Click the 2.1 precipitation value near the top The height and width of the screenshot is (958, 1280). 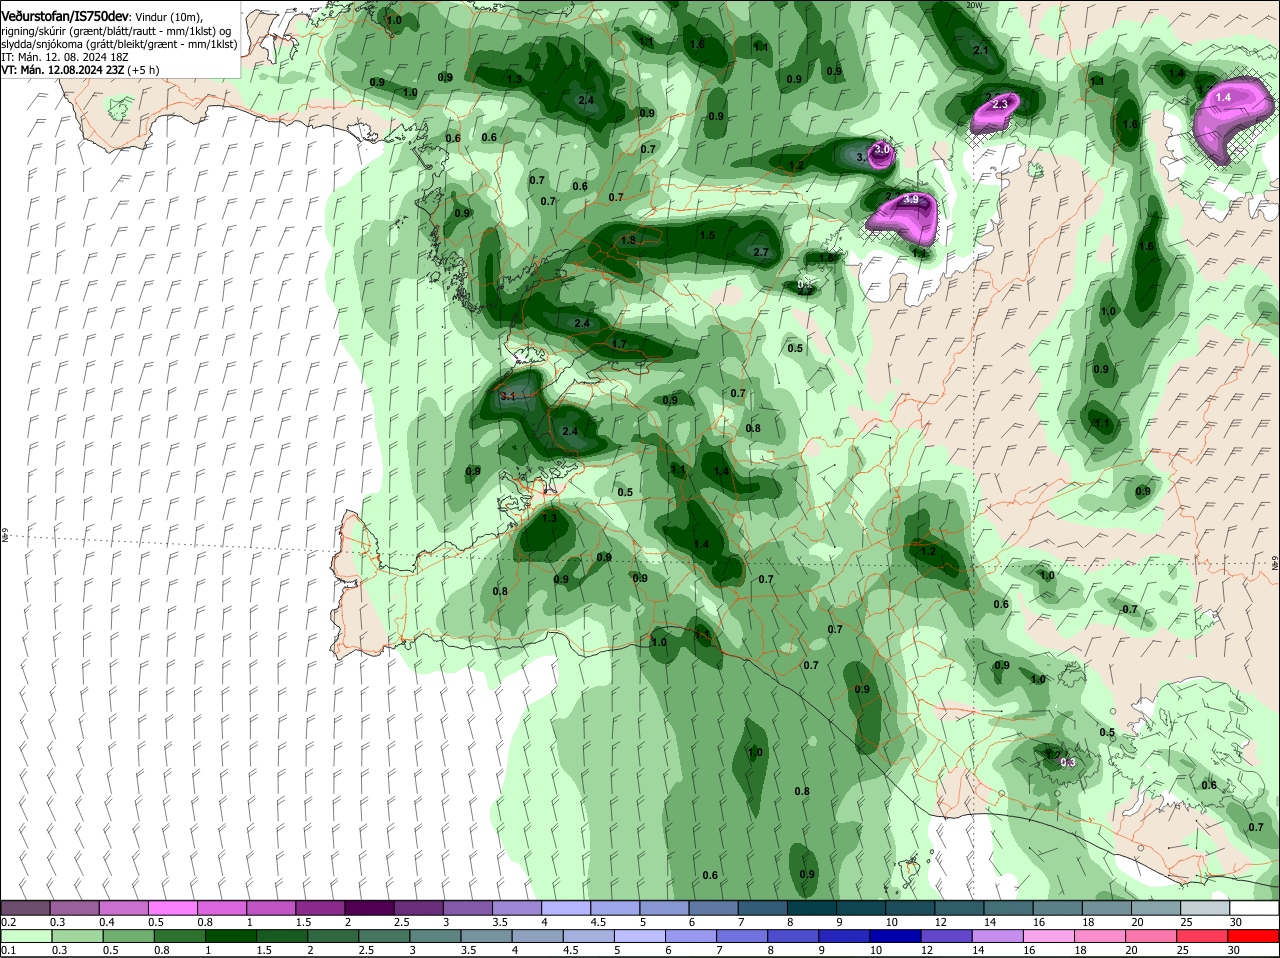[981, 51]
